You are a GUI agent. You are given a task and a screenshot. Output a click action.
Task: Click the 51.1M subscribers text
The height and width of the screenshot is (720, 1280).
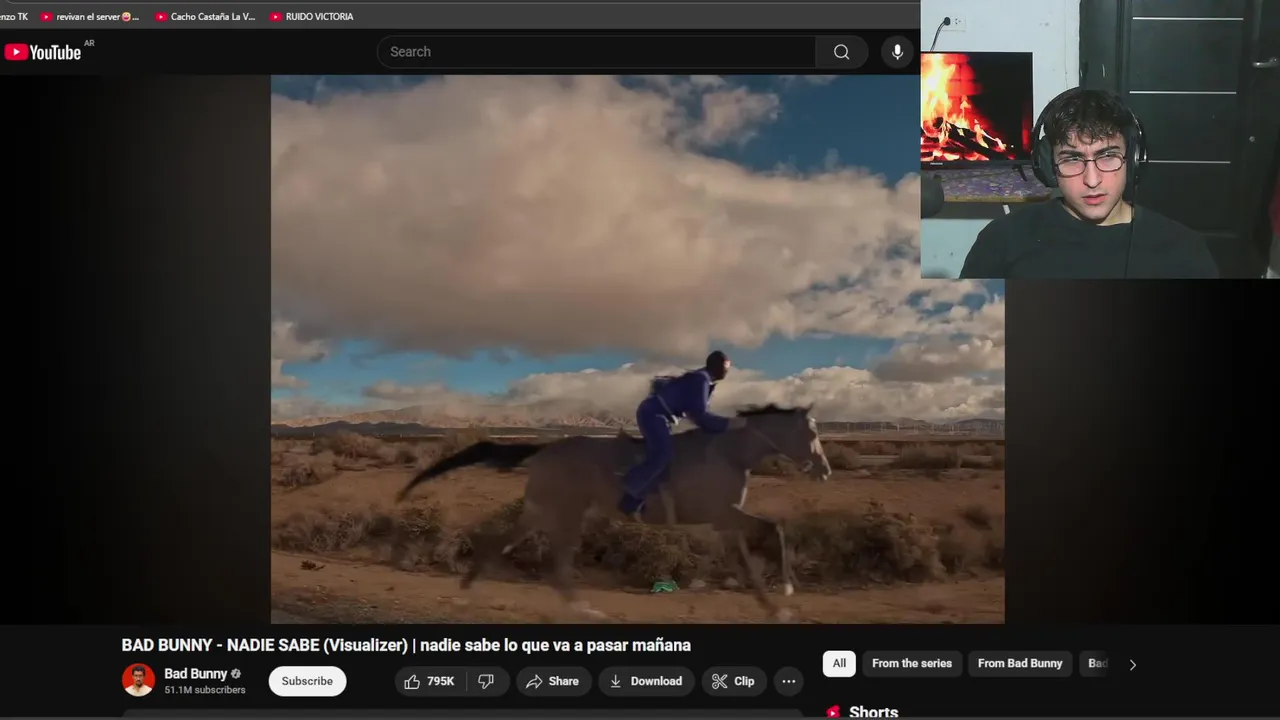coord(205,690)
